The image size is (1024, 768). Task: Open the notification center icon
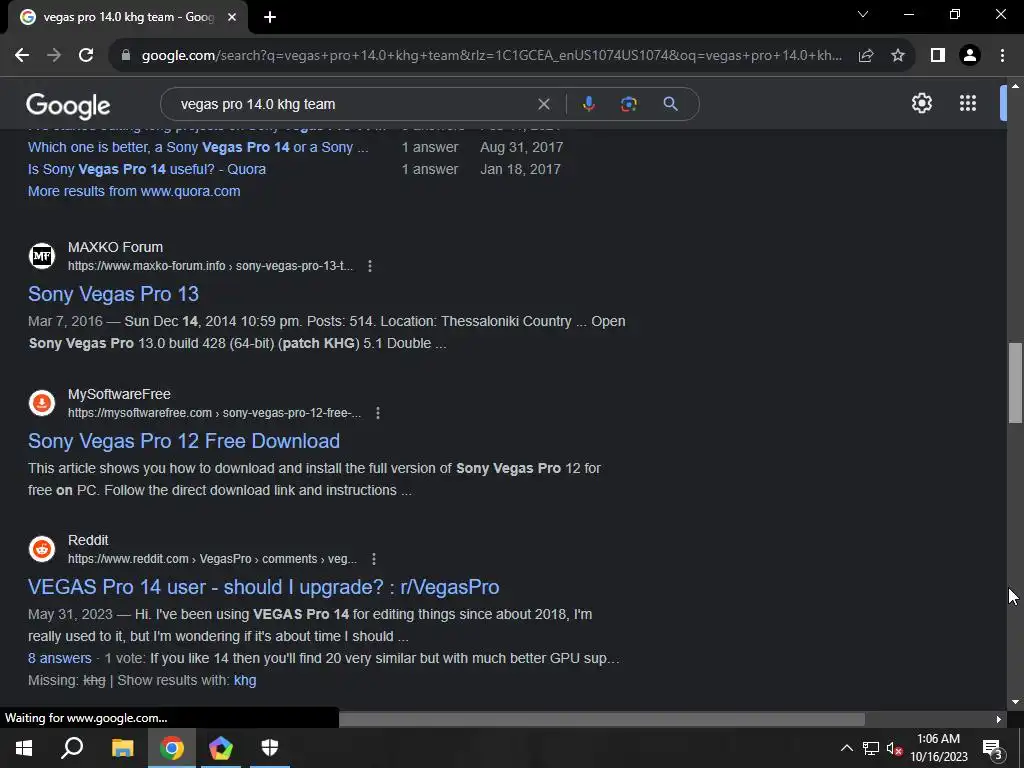tap(992, 748)
